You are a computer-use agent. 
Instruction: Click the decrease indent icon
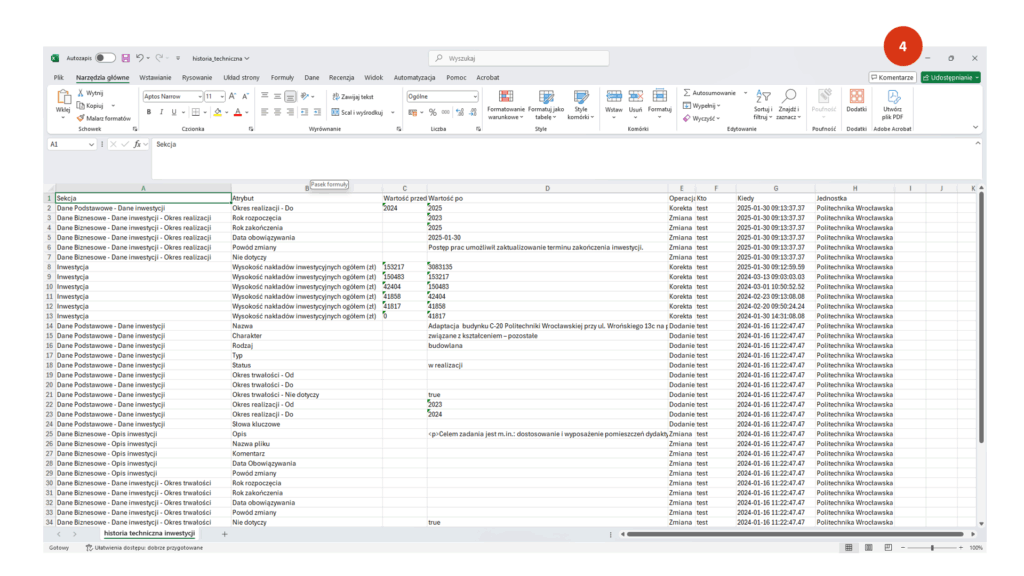304,112
